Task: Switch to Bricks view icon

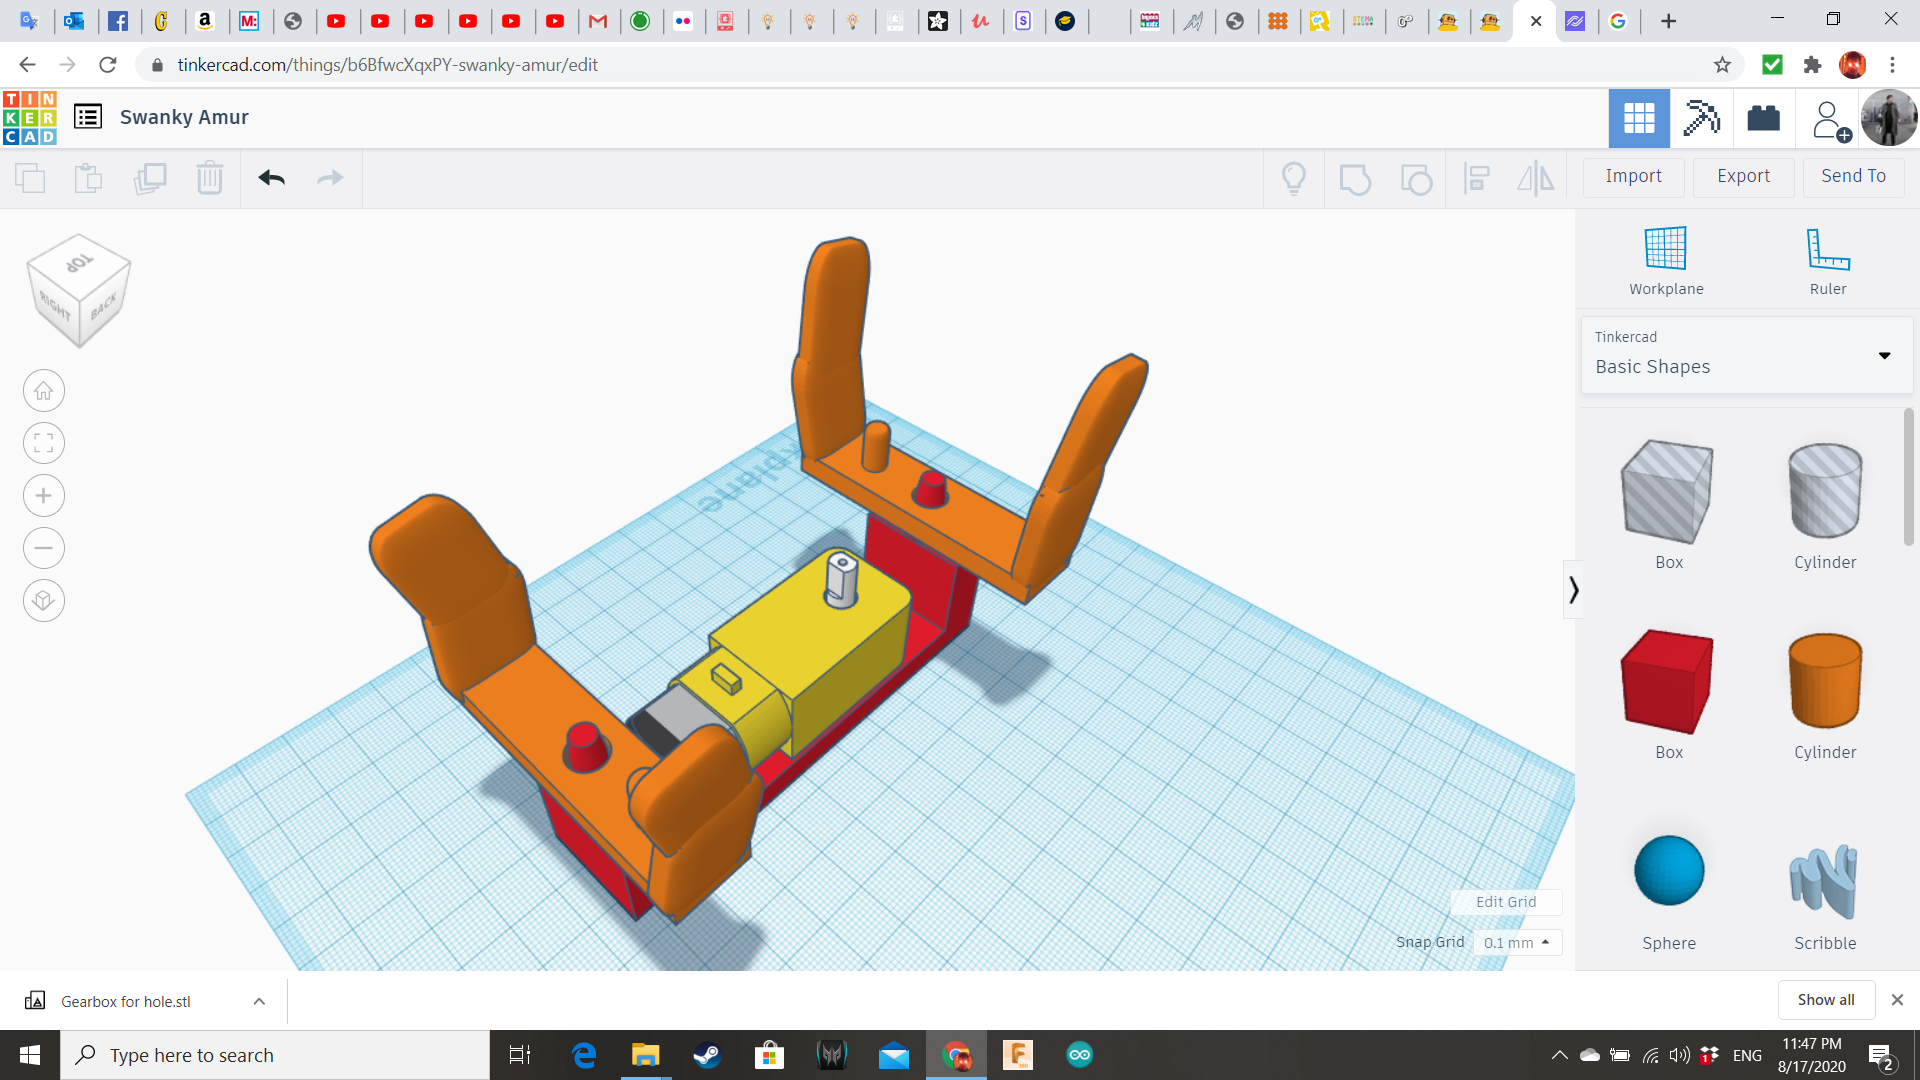Action: tap(1763, 118)
